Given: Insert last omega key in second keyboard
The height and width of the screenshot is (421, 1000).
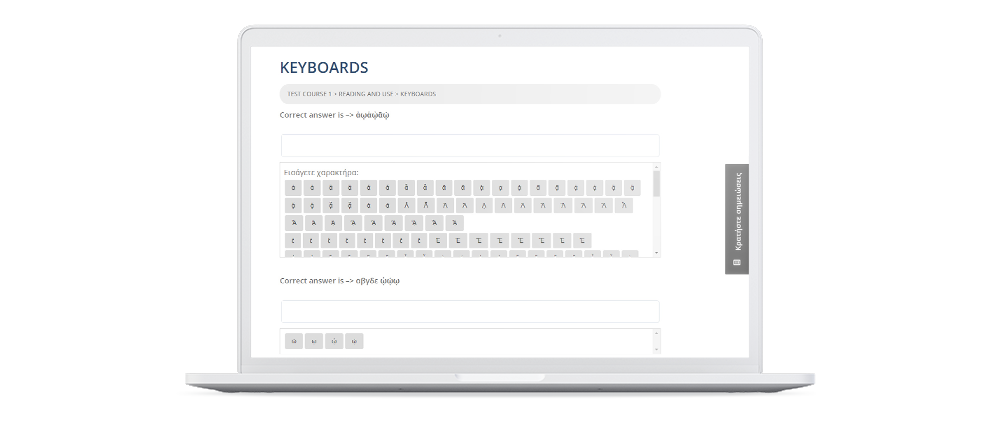Looking at the screenshot, I should click(x=354, y=341).
